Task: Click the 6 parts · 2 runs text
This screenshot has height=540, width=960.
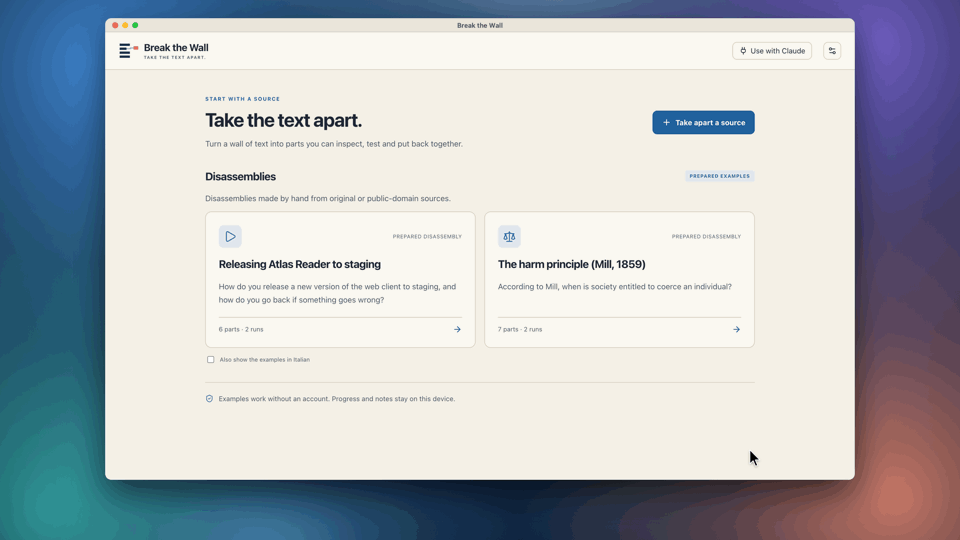Action: (x=241, y=329)
